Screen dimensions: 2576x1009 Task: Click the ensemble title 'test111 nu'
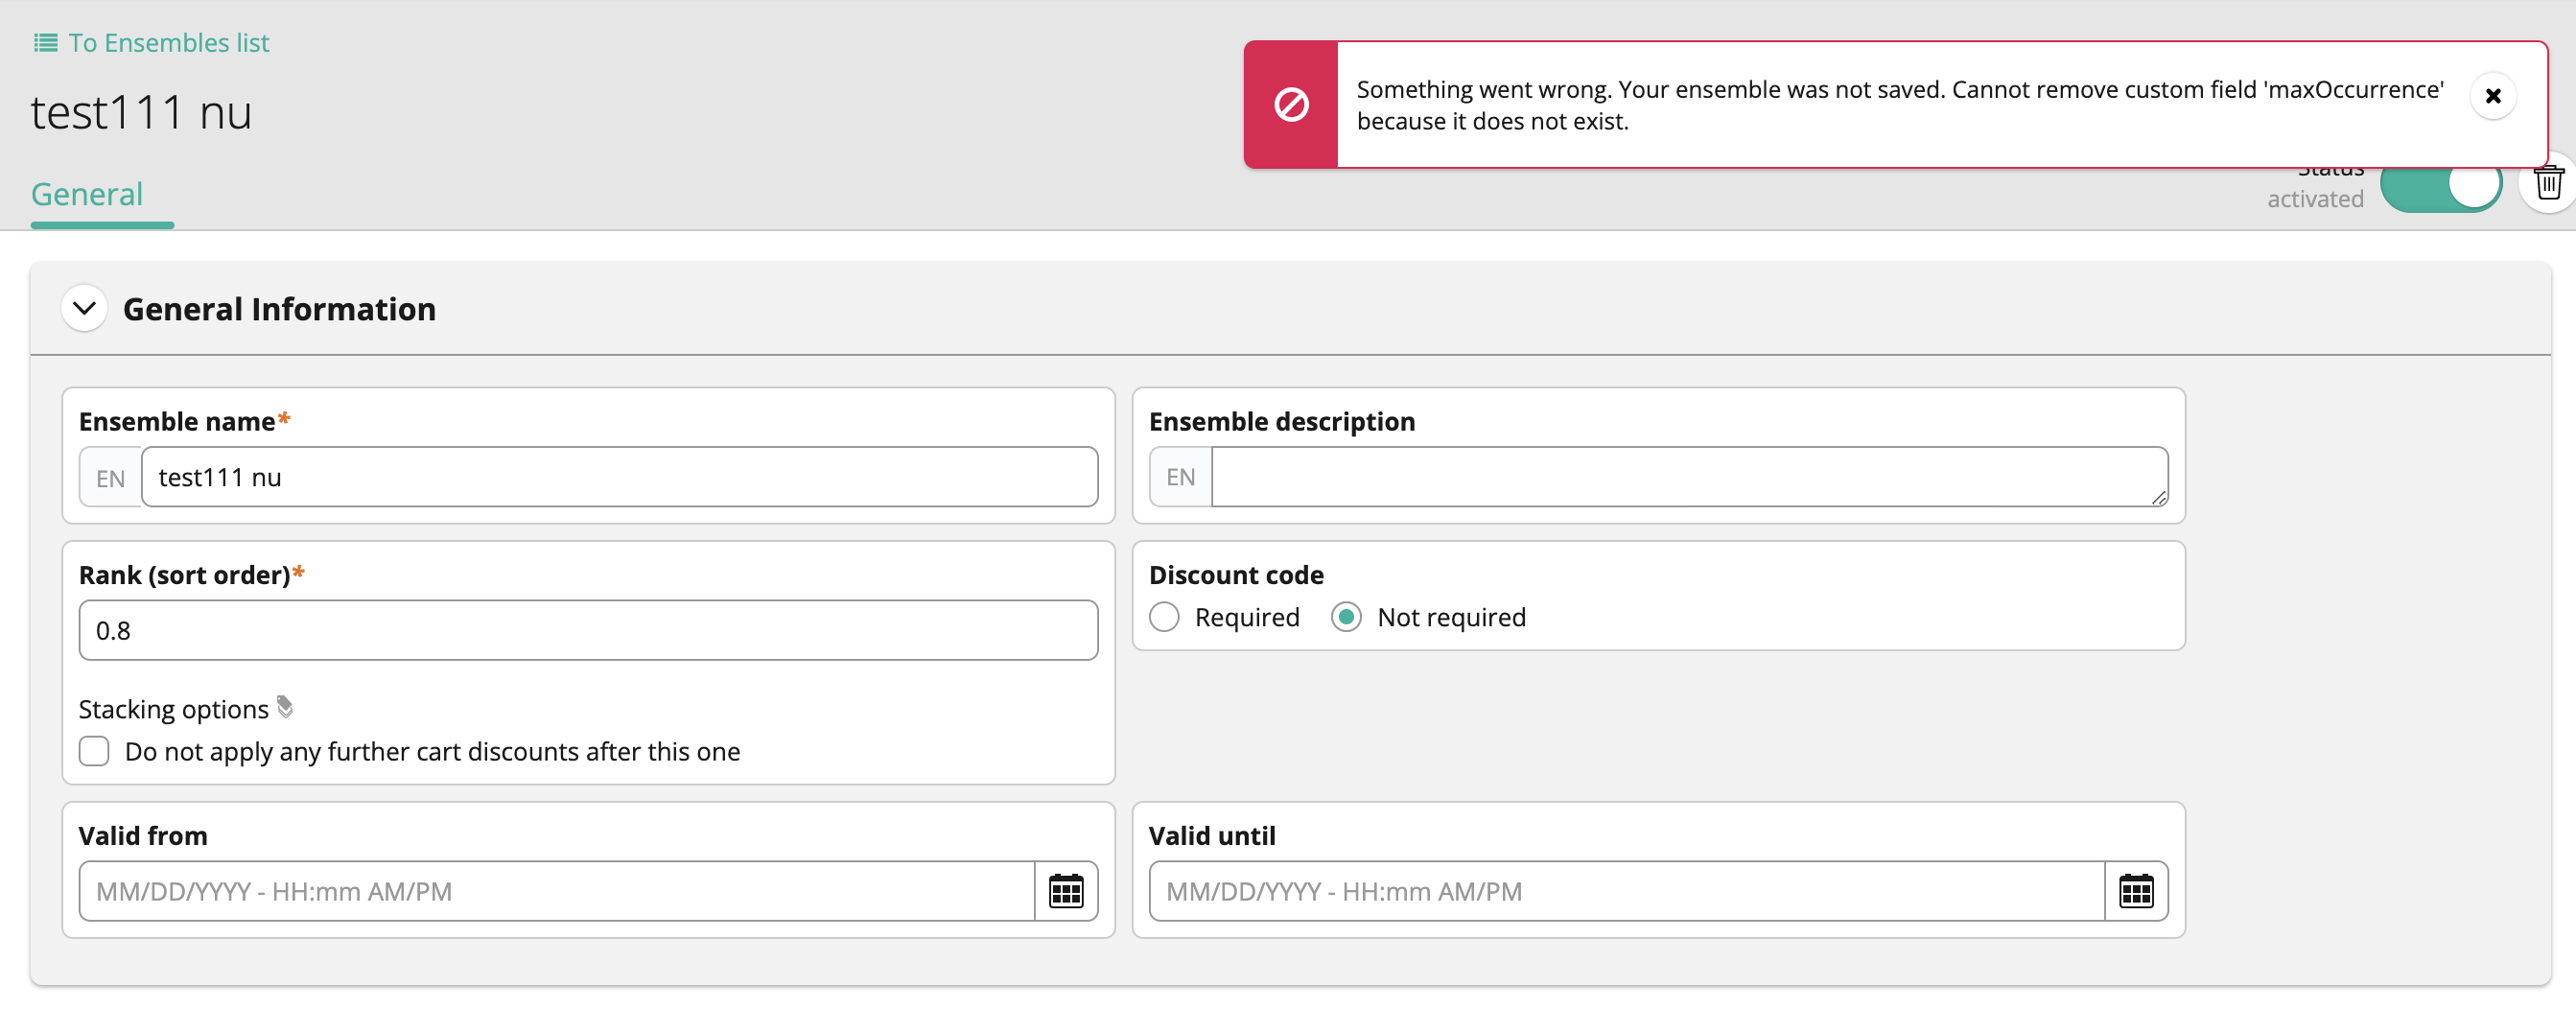tap(141, 112)
